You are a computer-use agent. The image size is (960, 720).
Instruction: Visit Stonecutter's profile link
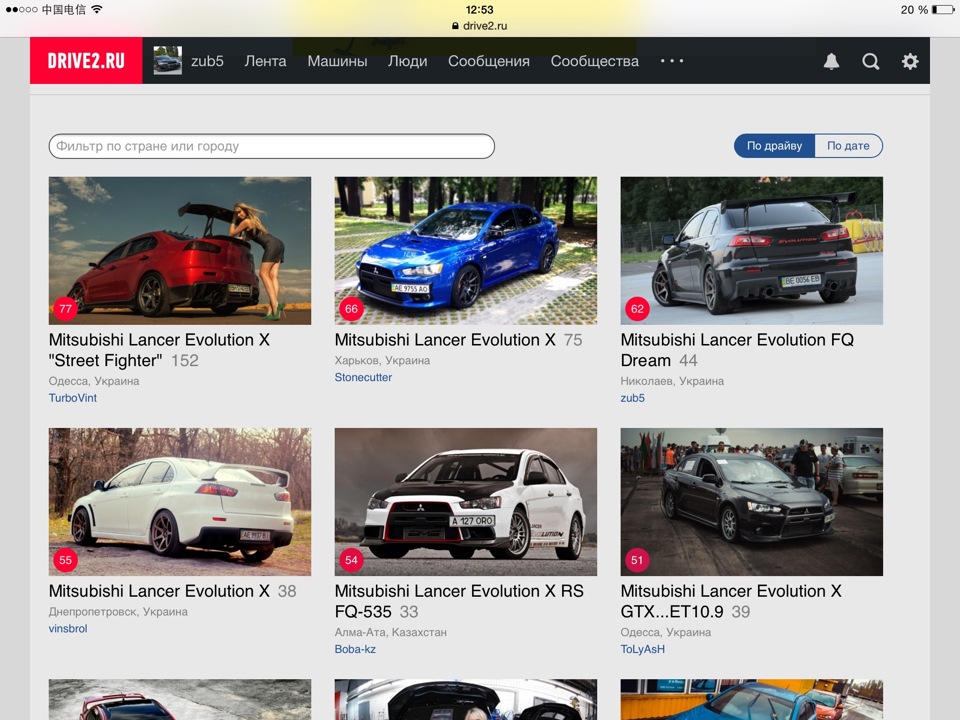tap(363, 377)
